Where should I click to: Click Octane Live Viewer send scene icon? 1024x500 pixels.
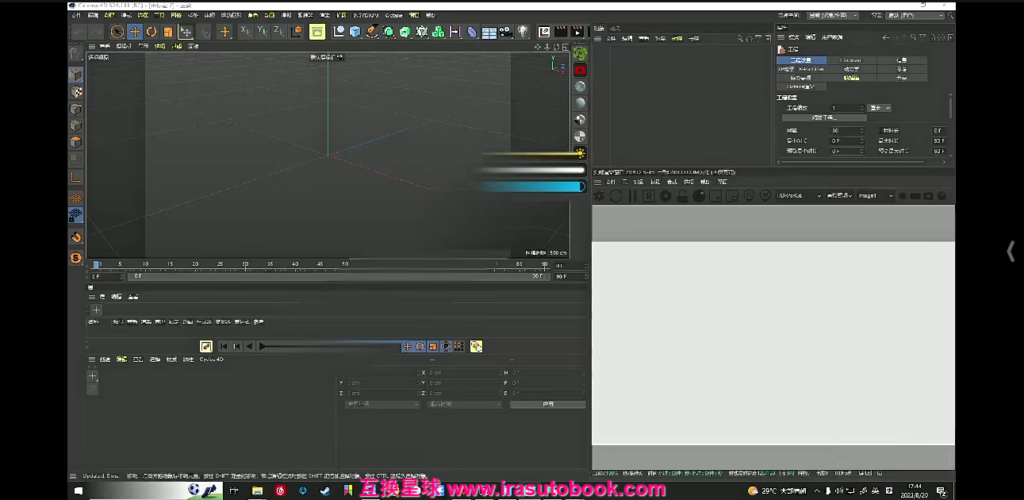[599, 196]
